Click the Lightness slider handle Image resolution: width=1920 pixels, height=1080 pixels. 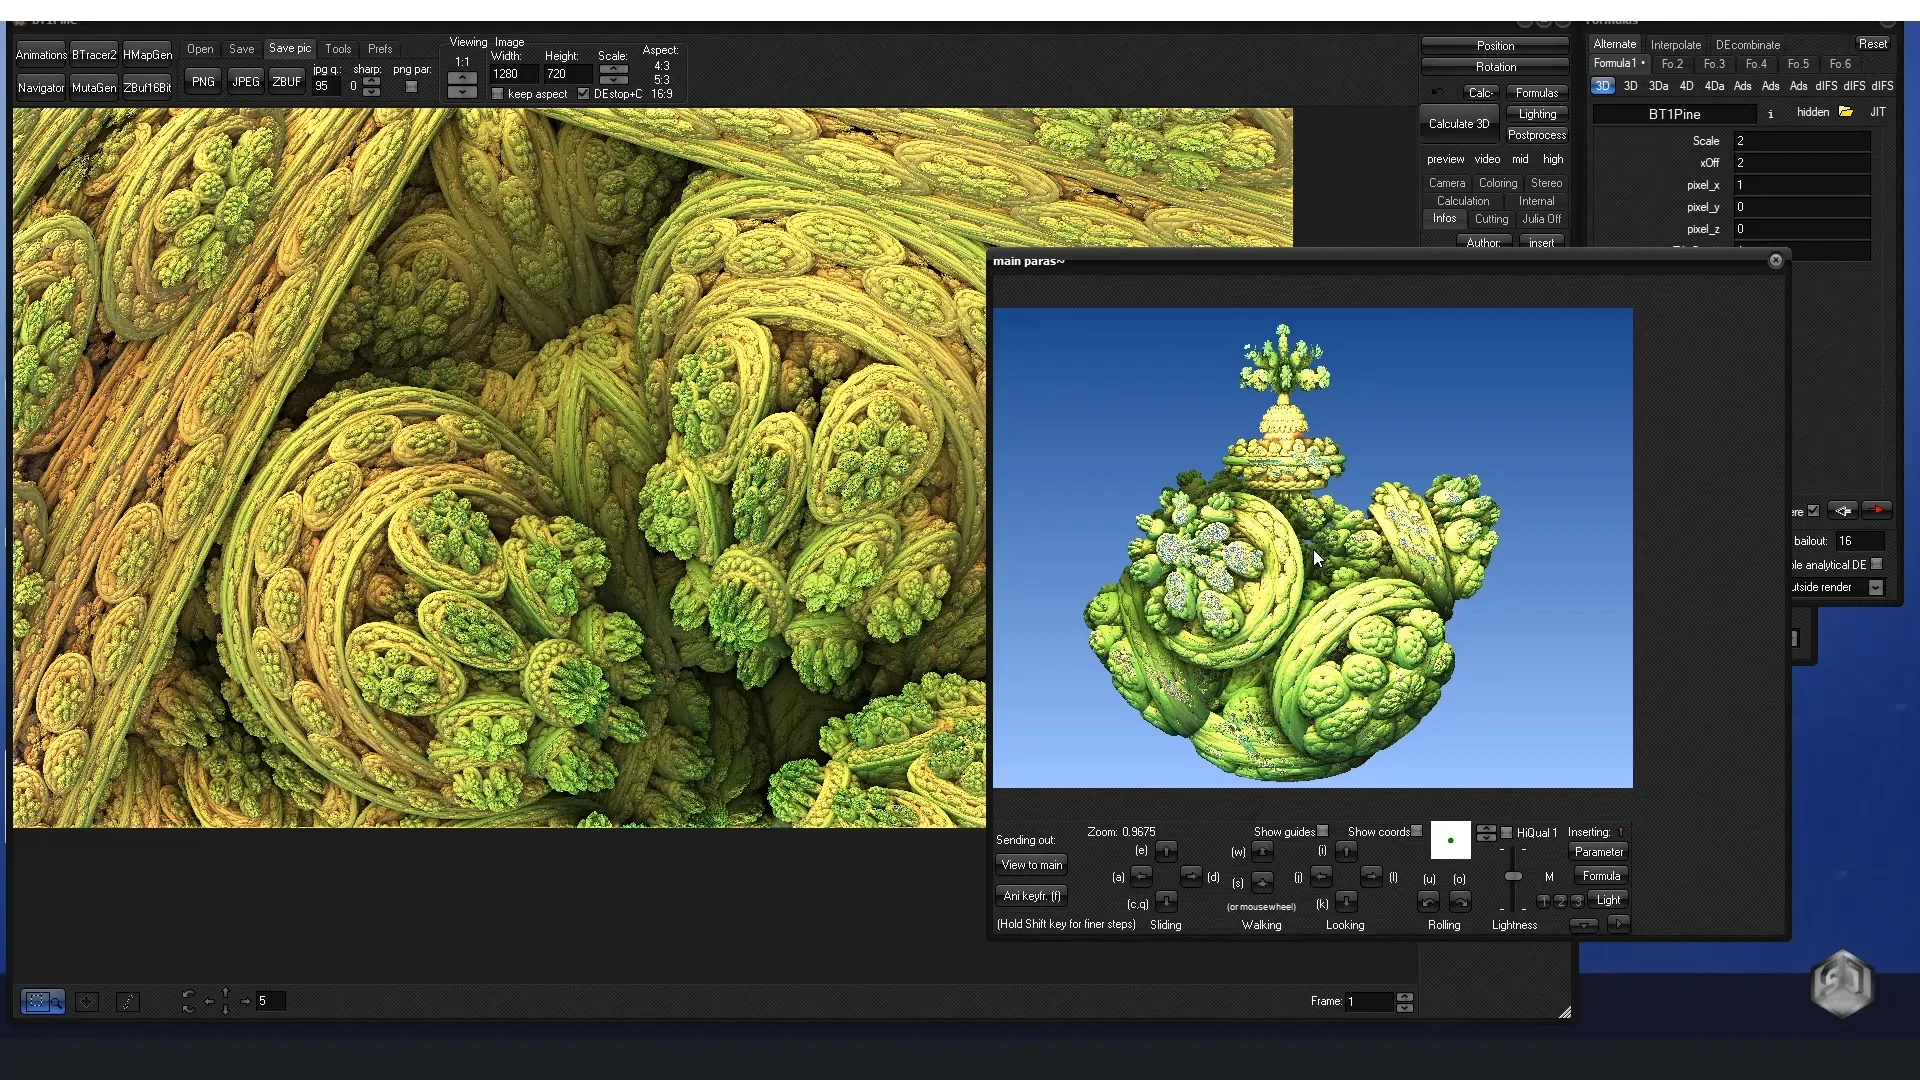(x=1513, y=876)
